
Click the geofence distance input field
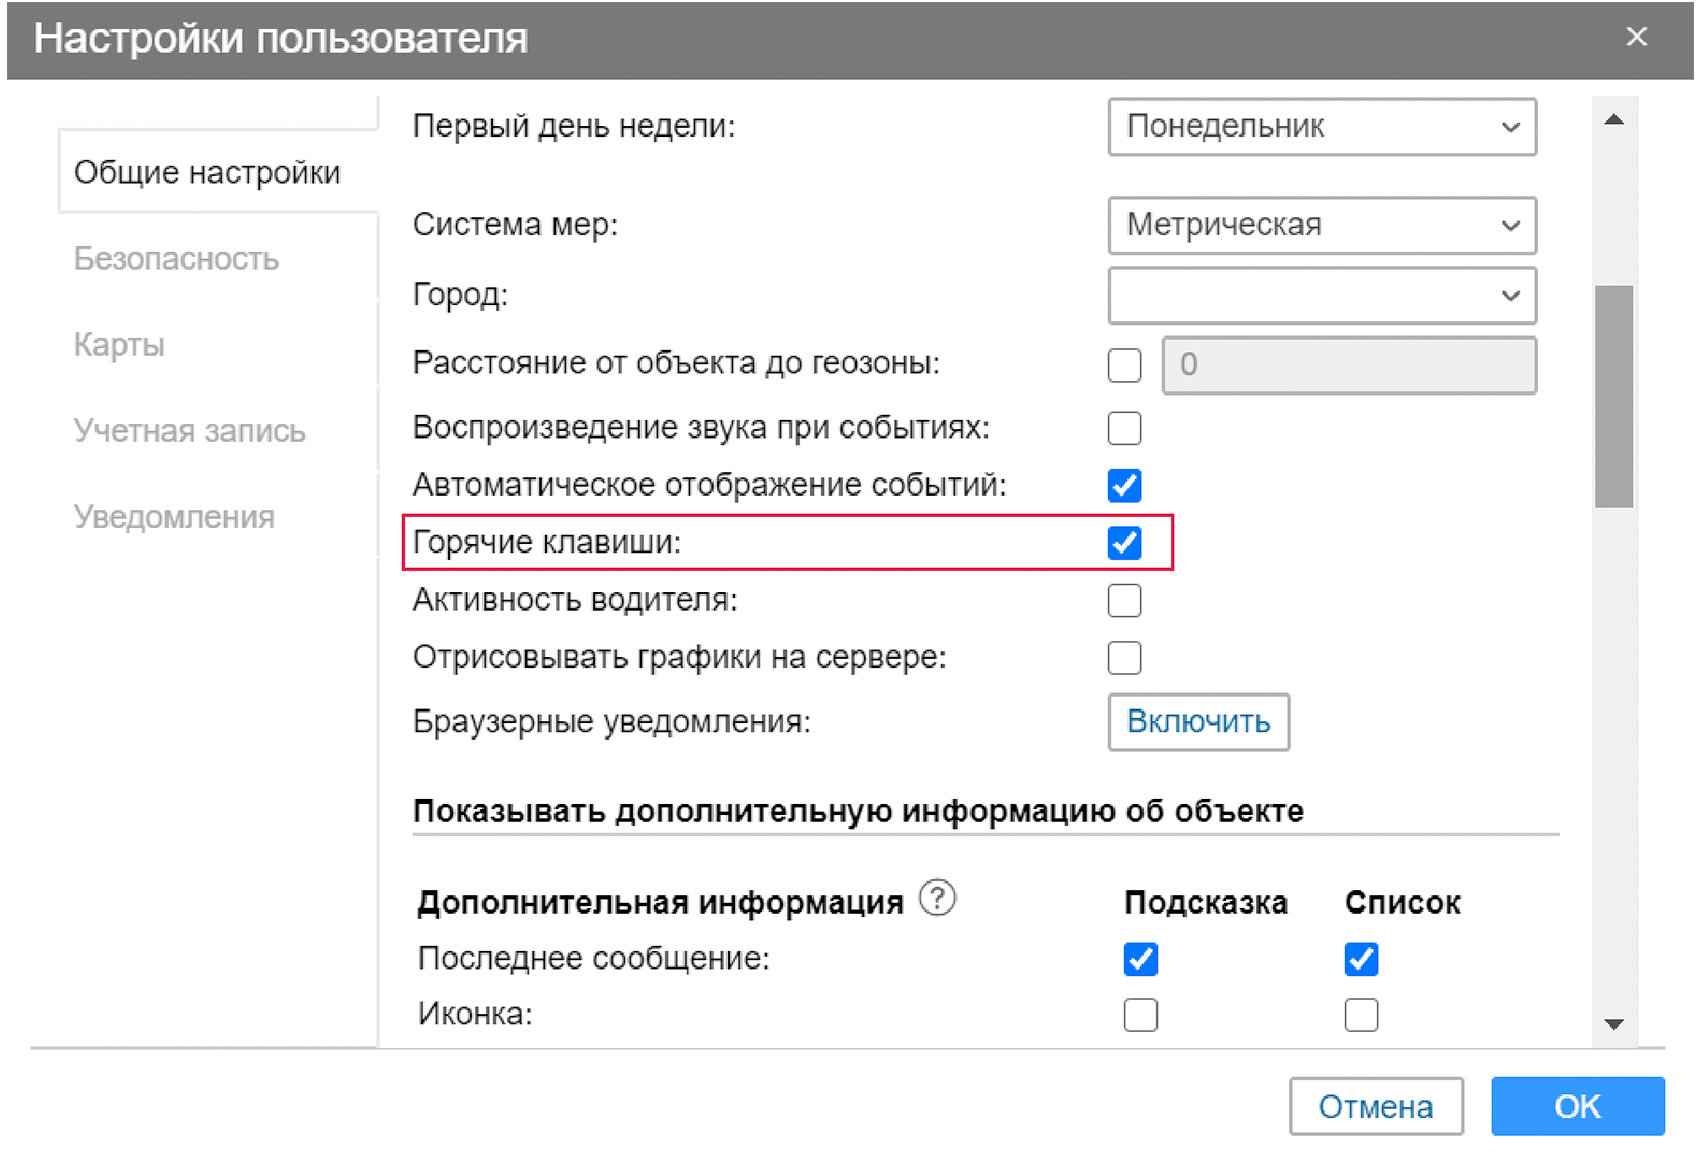pos(1349,365)
